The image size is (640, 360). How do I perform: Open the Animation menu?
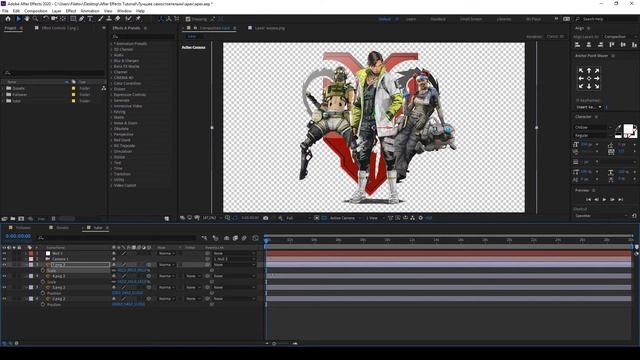coord(90,11)
